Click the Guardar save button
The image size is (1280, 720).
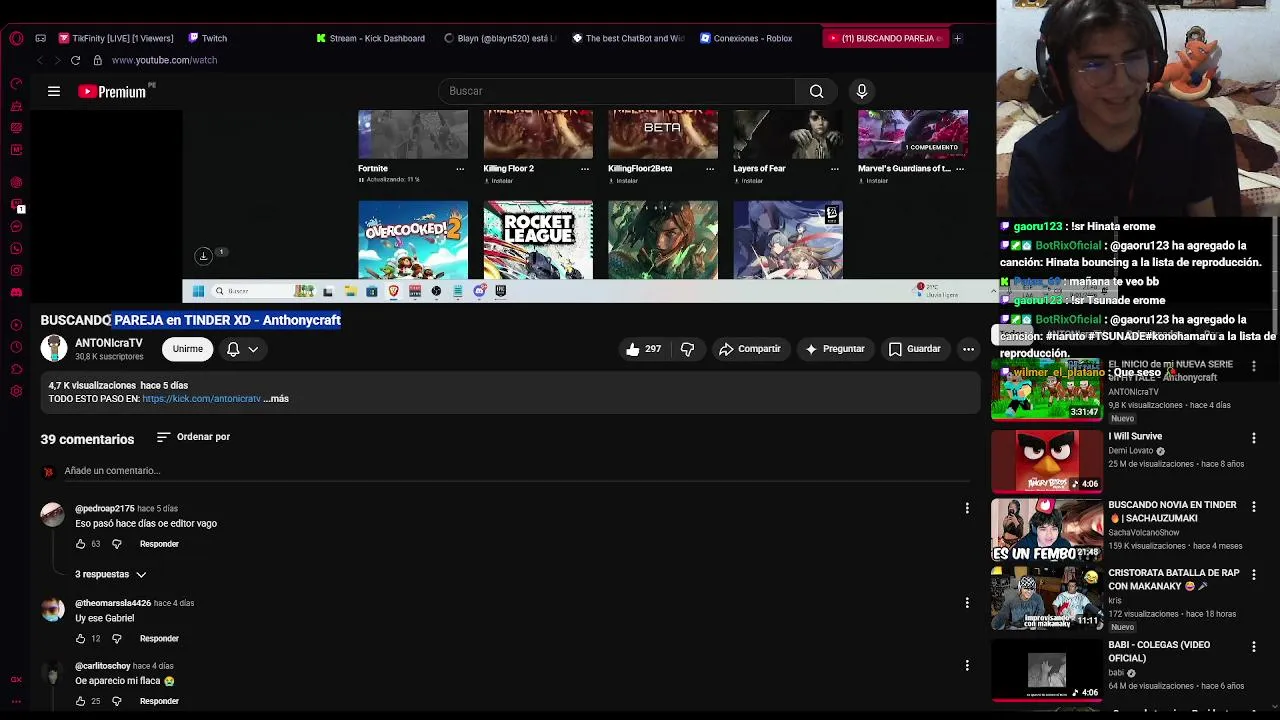pyautogui.click(x=914, y=349)
